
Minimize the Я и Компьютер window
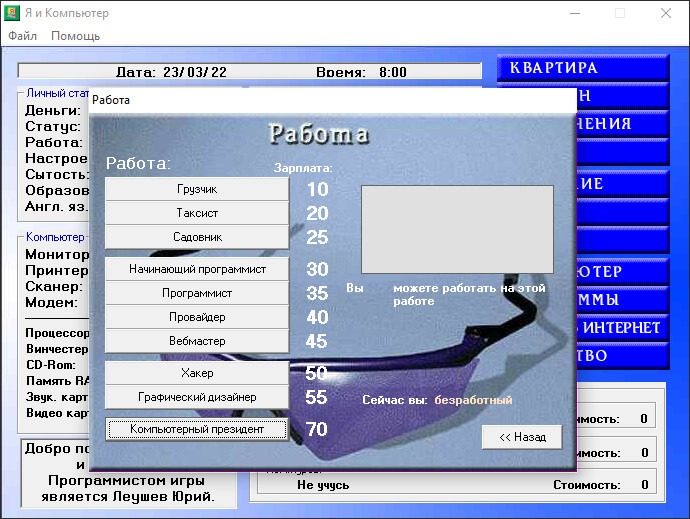(575, 13)
